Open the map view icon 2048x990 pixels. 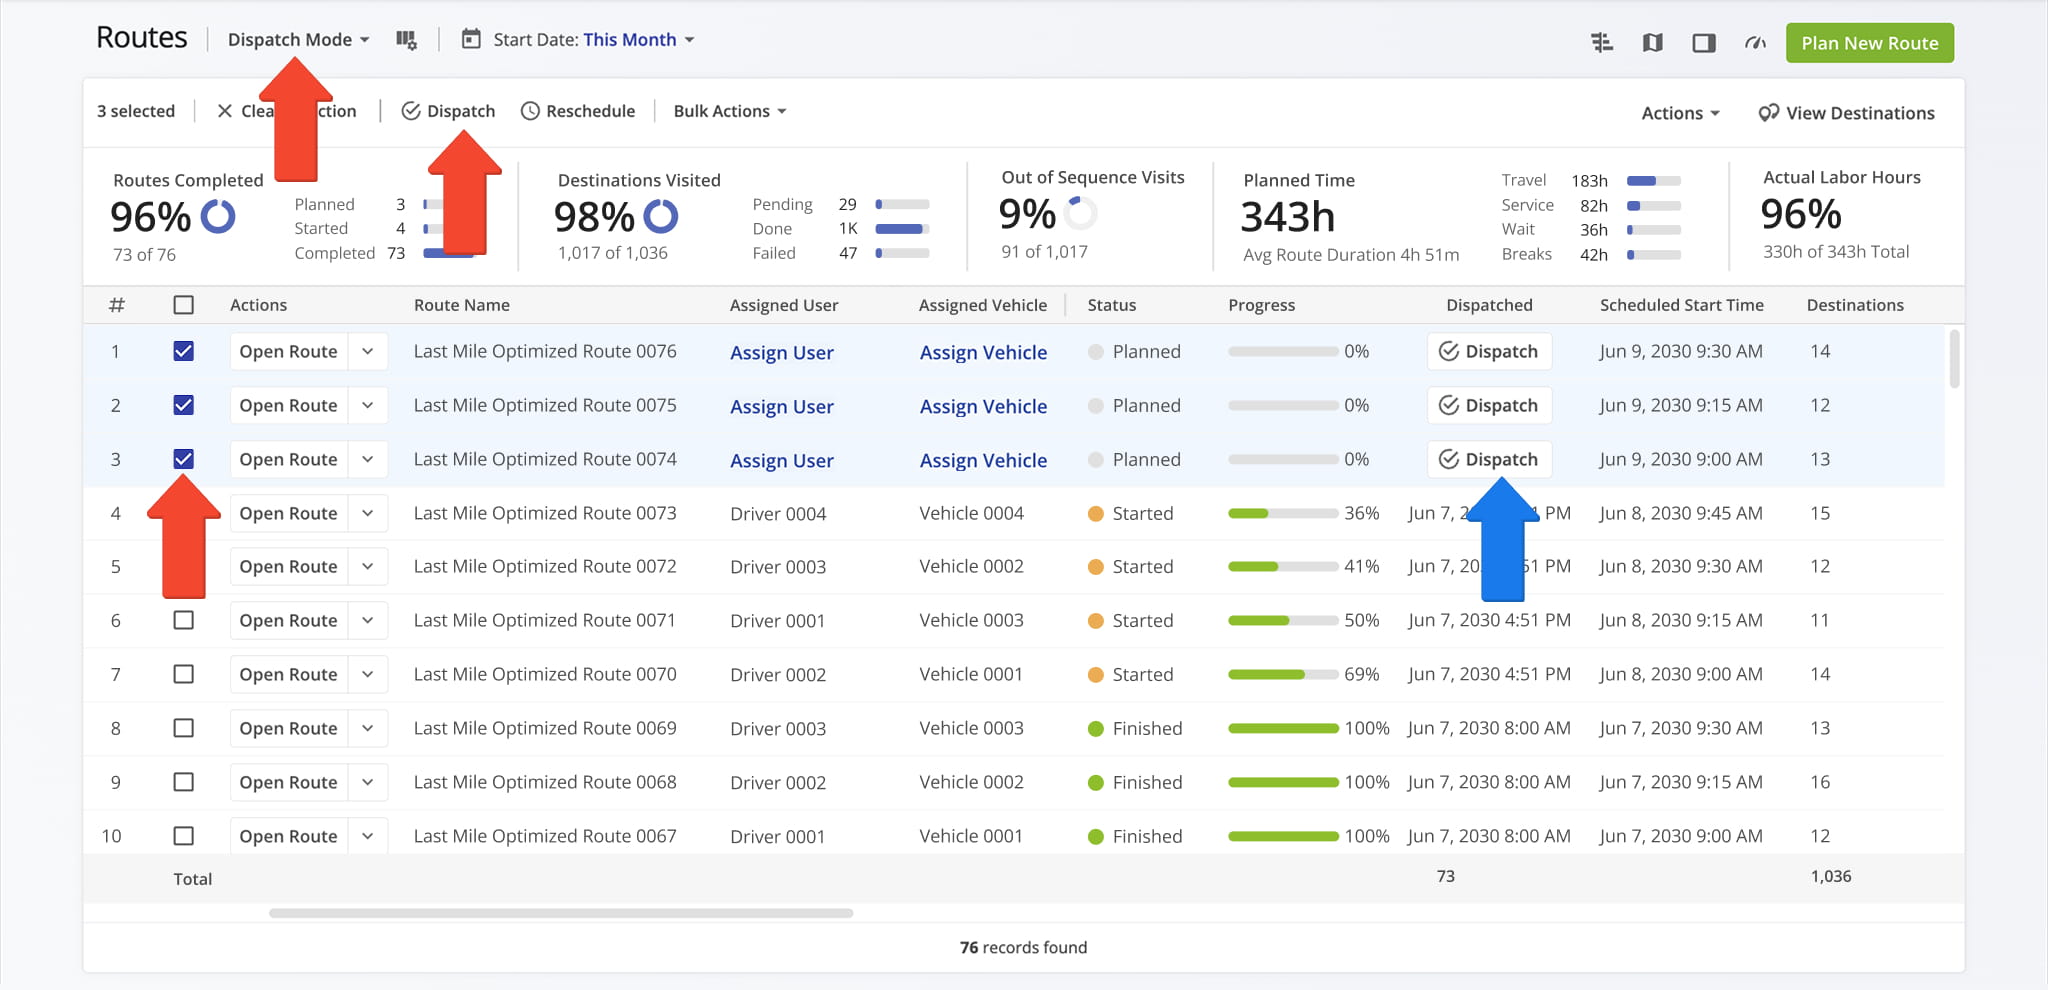pos(1652,43)
